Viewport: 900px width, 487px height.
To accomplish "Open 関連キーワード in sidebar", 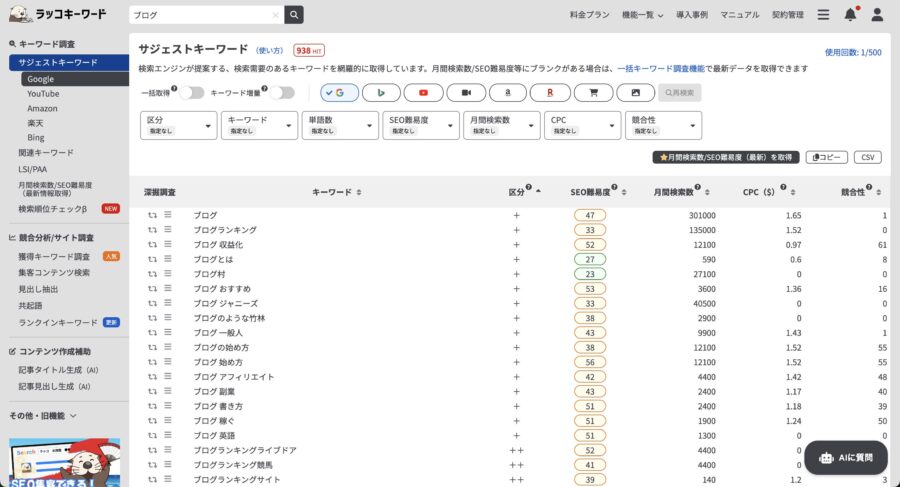I will click(x=46, y=153).
